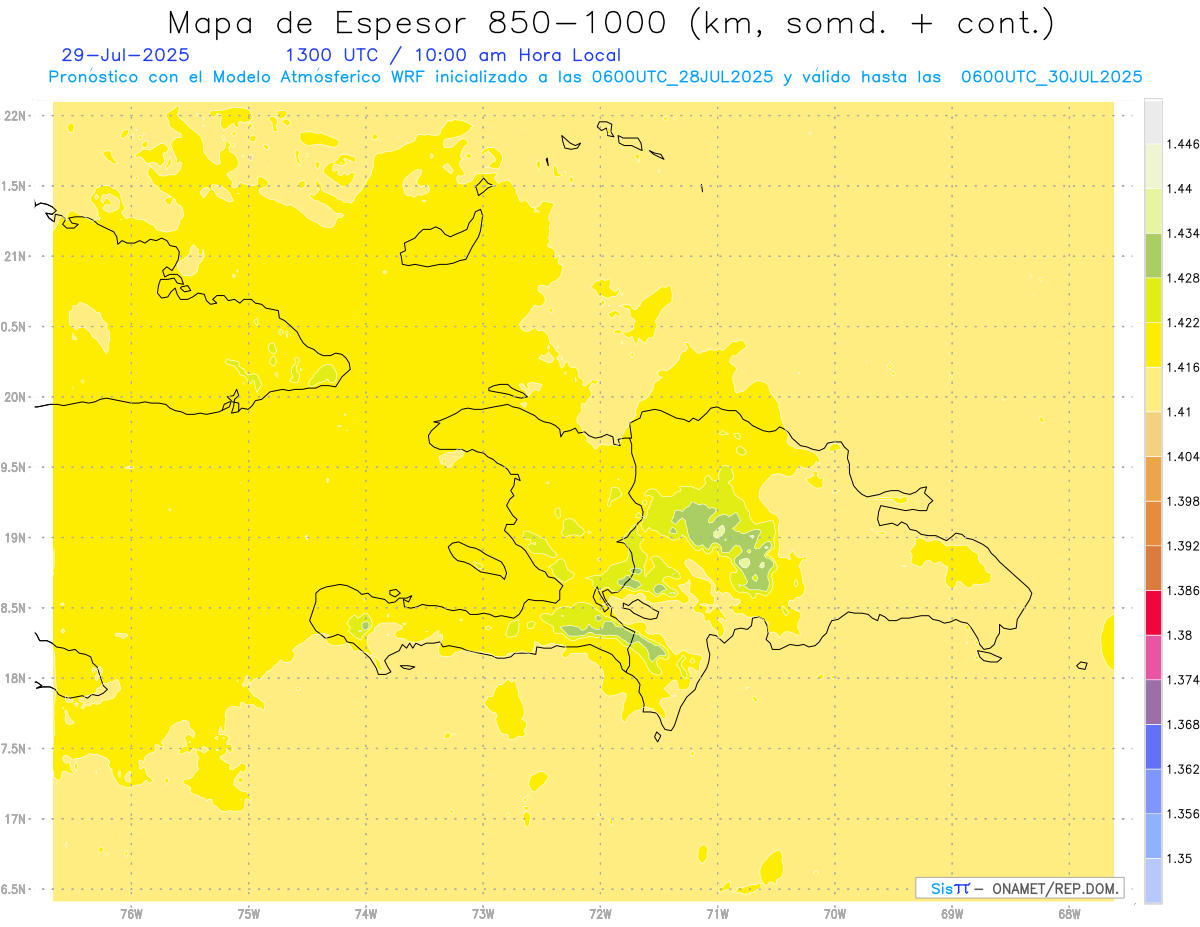The width and height of the screenshot is (1200, 927).
Task: Click the 72W longitude label
Action: (600, 913)
